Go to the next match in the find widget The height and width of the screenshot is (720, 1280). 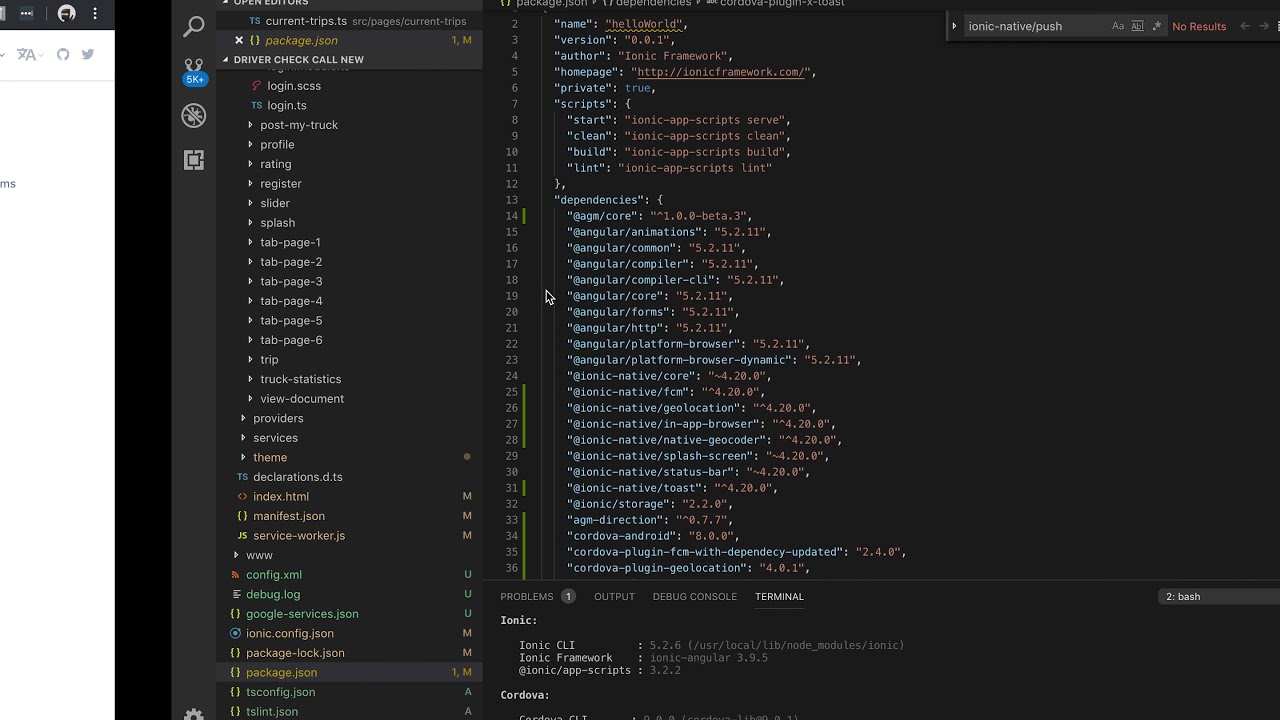(1265, 26)
